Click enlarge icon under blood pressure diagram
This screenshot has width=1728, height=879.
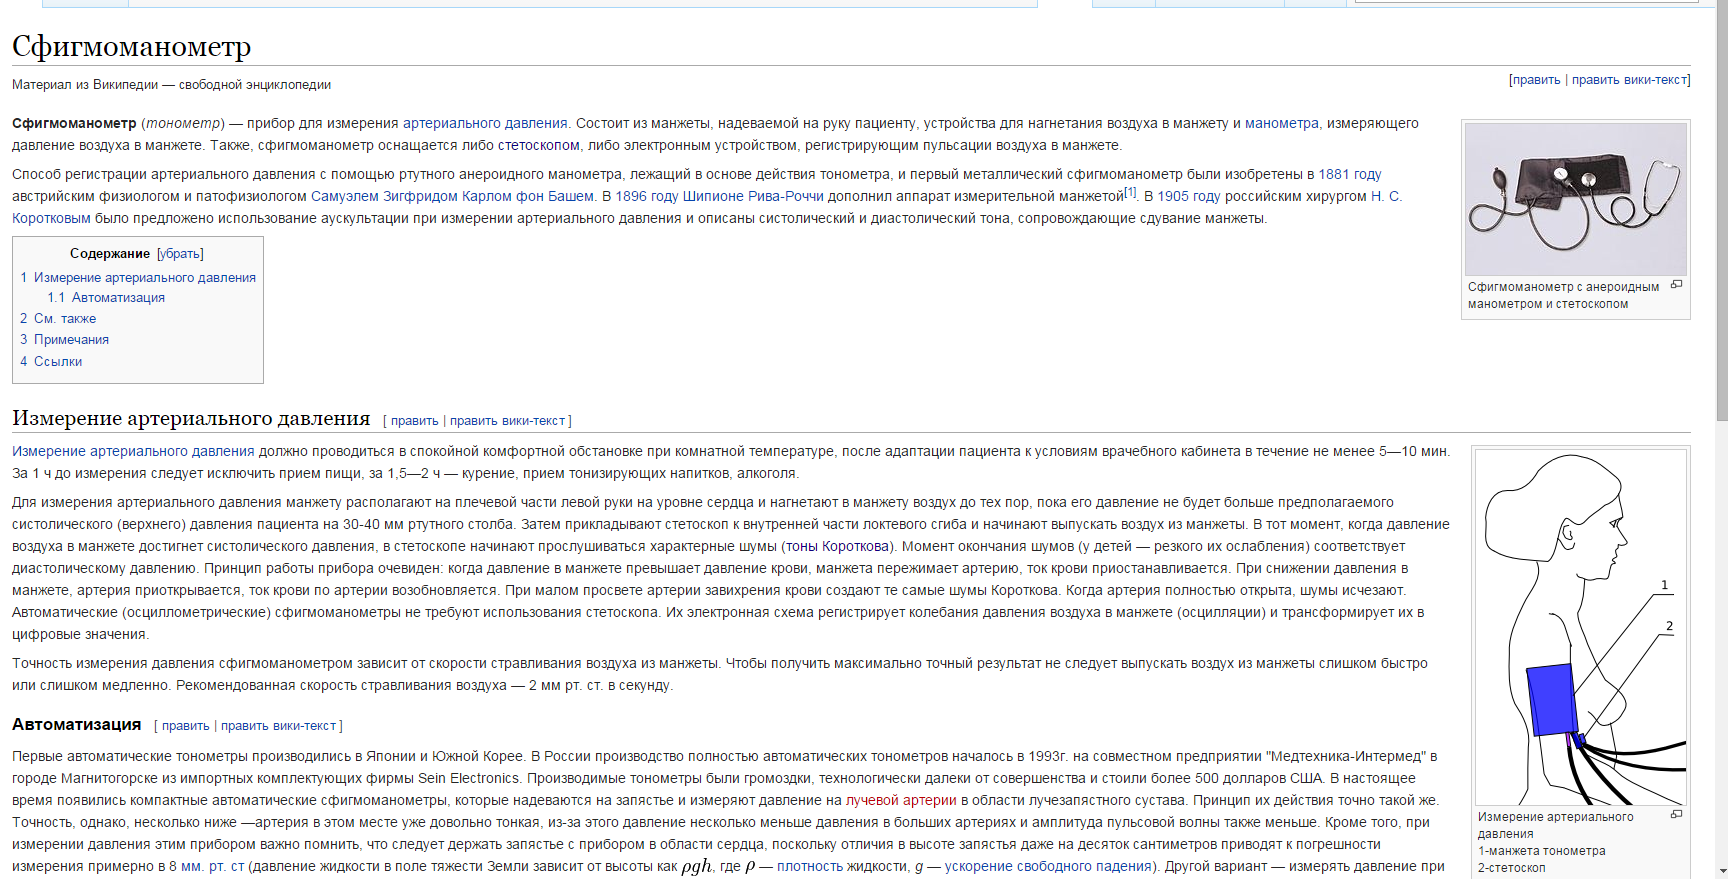coord(1677,815)
